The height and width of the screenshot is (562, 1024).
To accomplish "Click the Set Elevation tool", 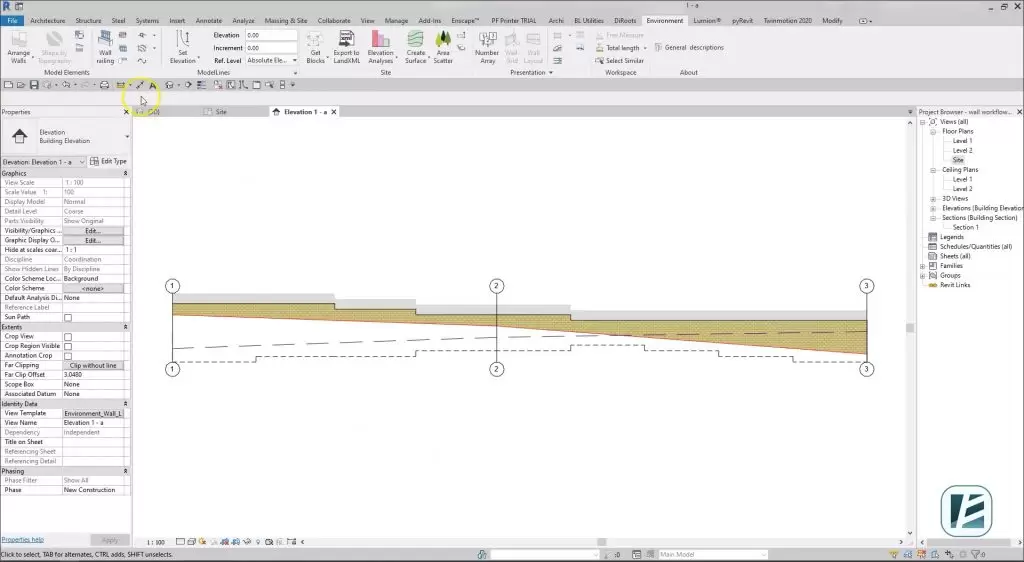I will (183, 45).
